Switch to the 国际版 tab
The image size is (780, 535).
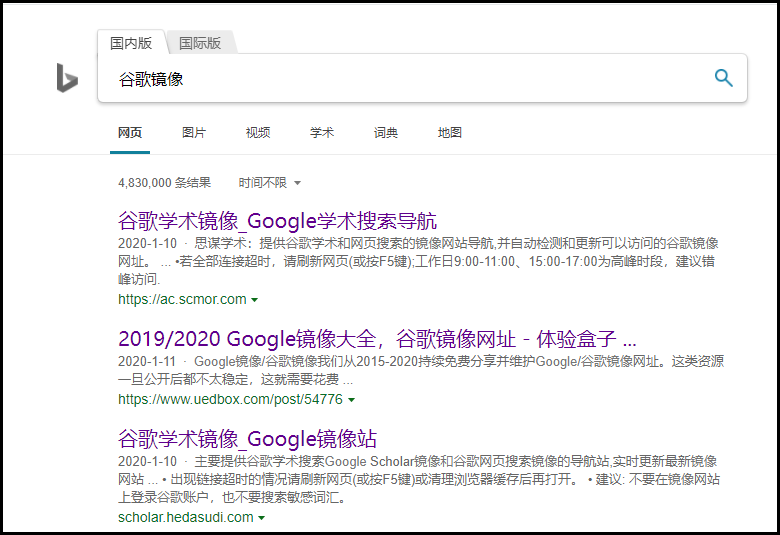point(200,43)
